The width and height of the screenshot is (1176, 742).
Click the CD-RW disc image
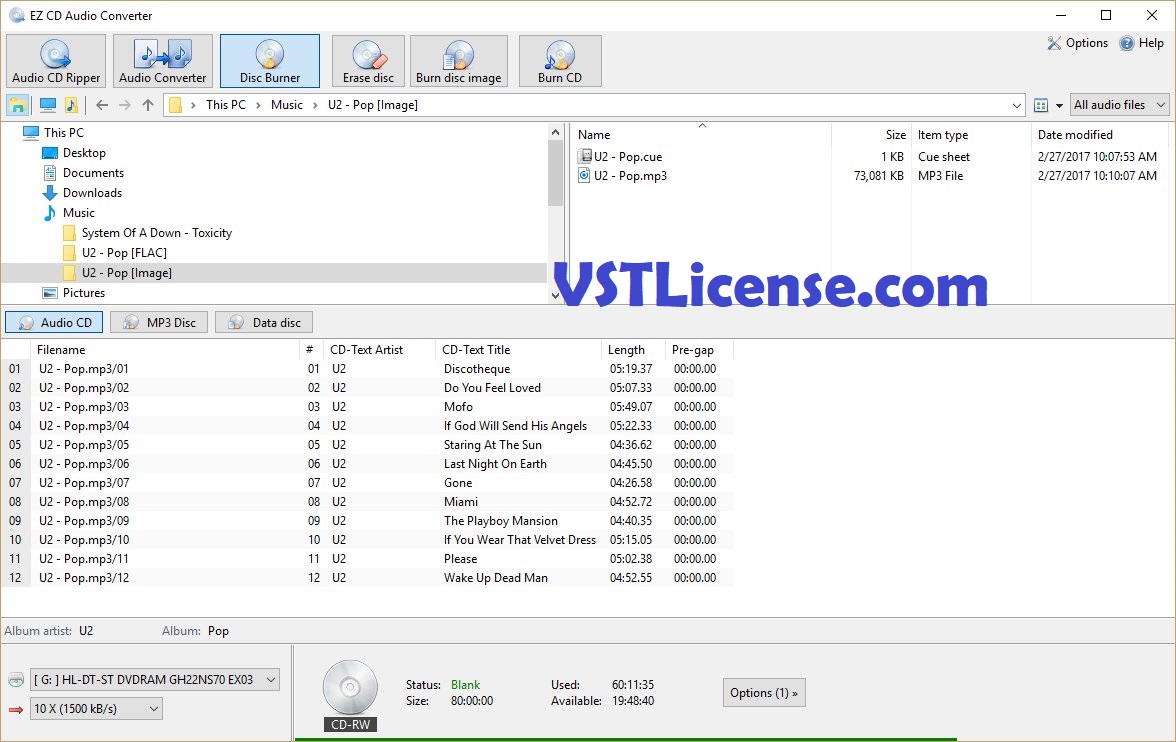(x=350, y=688)
